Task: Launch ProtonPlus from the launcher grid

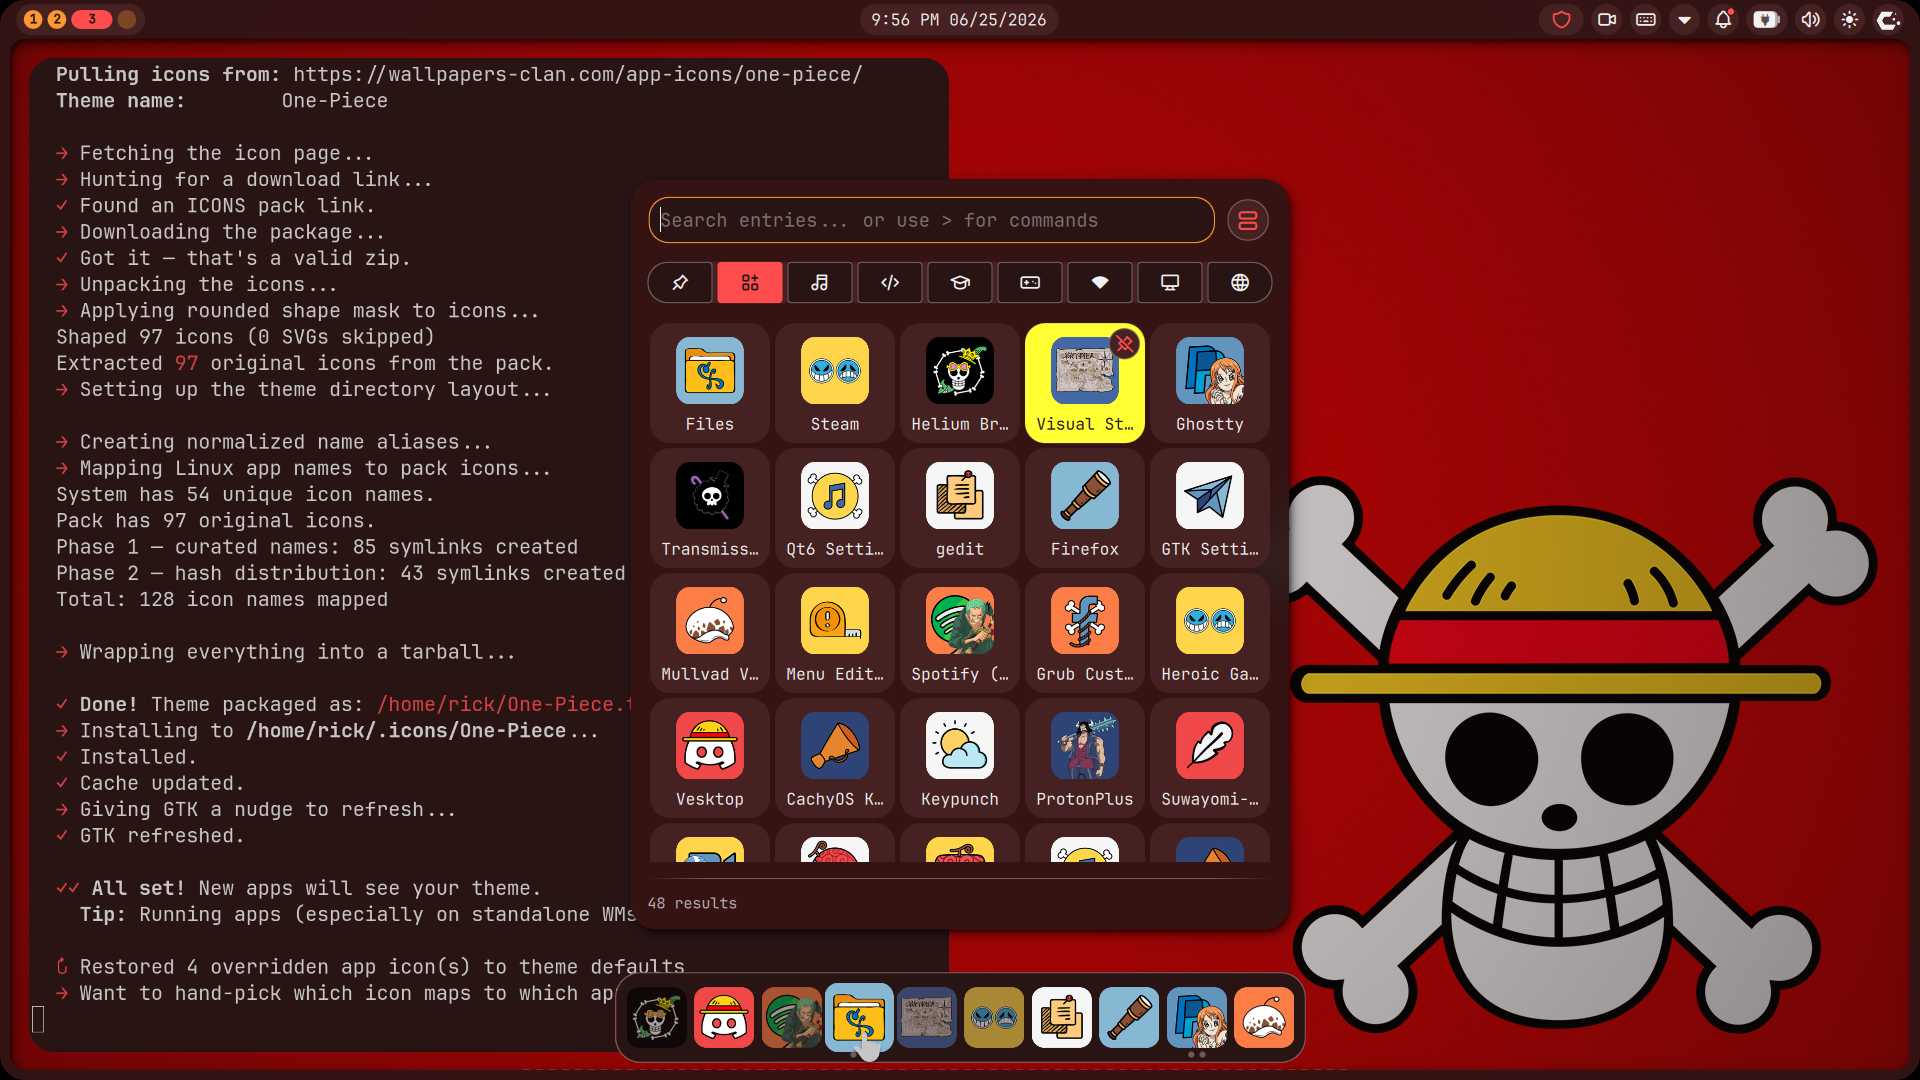Action: pos(1084,758)
